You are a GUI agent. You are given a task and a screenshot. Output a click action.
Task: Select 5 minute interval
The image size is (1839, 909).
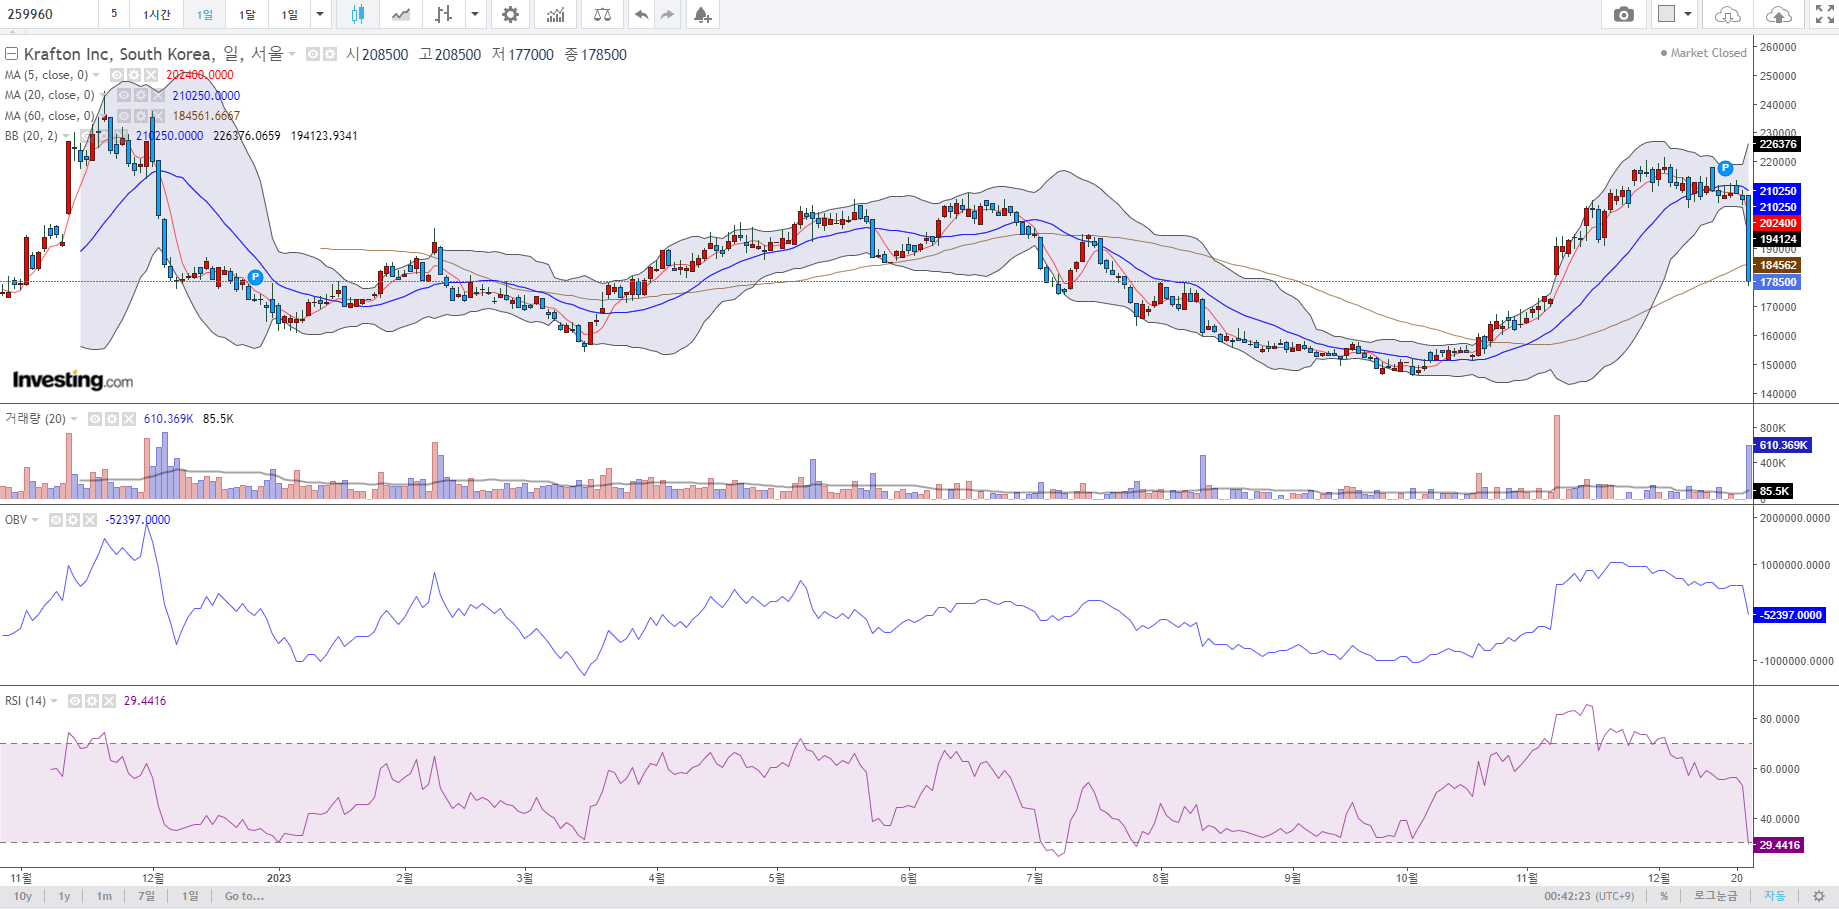pyautogui.click(x=114, y=14)
